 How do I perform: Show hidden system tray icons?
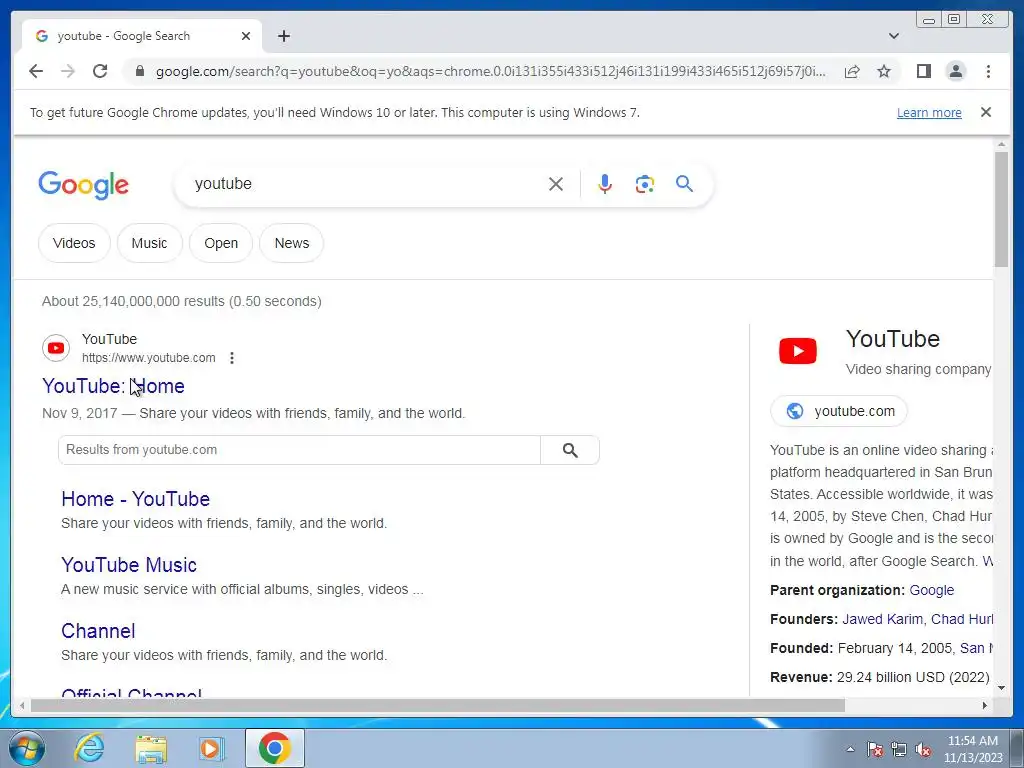[x=850, y=749]
